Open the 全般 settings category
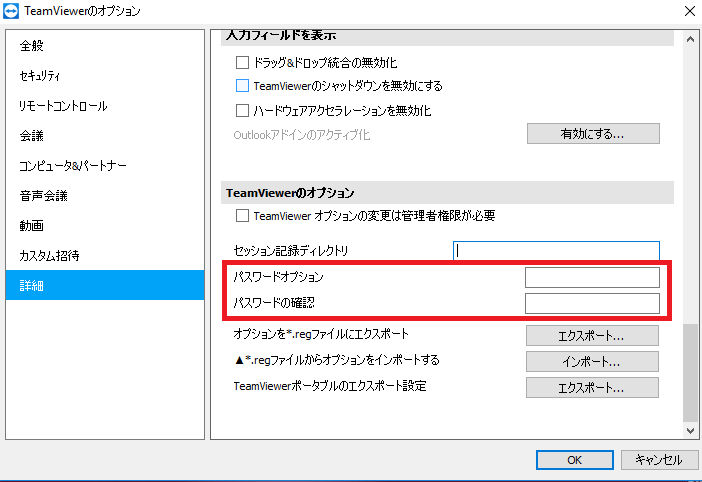The width and height of the screenshot is (702, 482). point(31,46)
